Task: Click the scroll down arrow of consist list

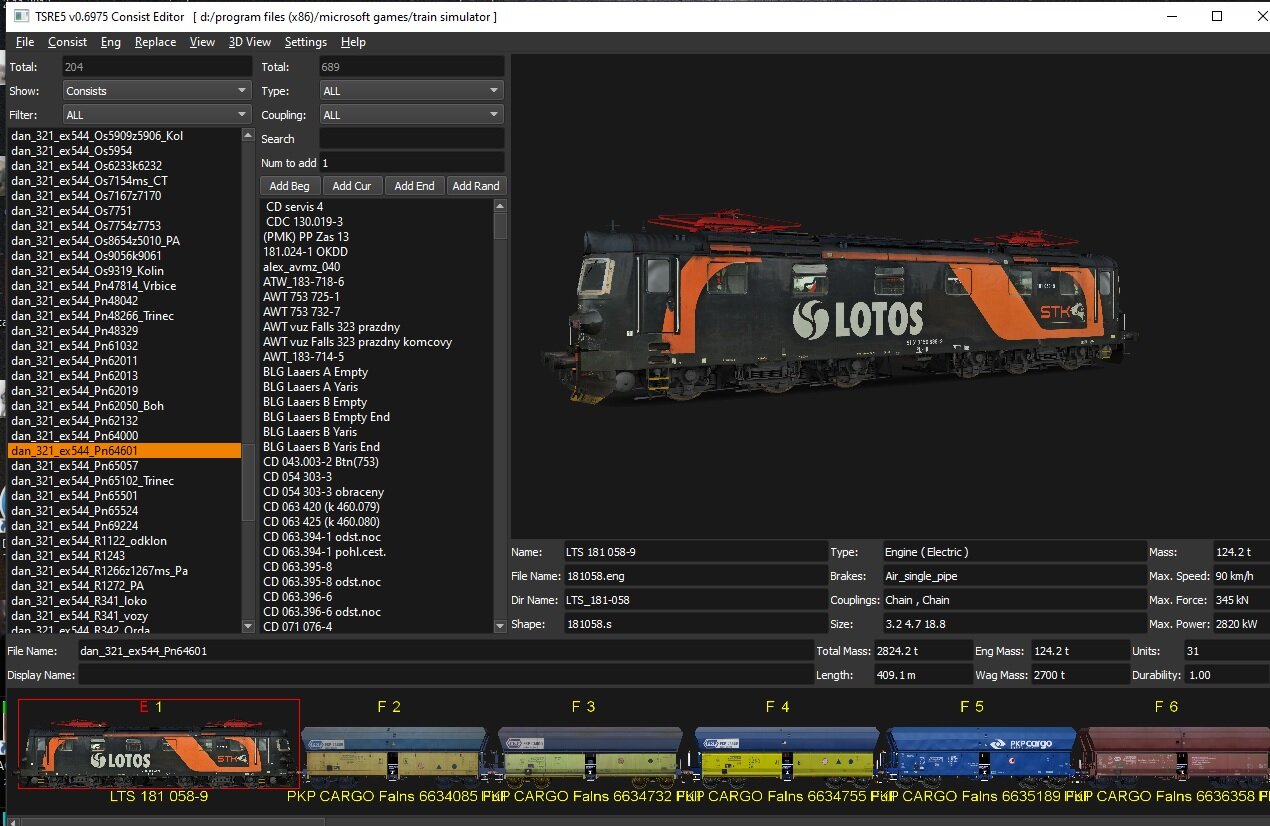Action: (x=249, y=626)
